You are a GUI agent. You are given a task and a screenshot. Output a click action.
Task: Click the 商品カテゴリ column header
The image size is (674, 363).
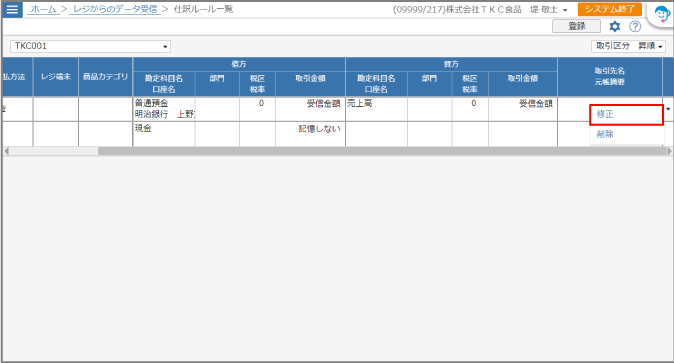pyautogui.click(x=105, y=77)
